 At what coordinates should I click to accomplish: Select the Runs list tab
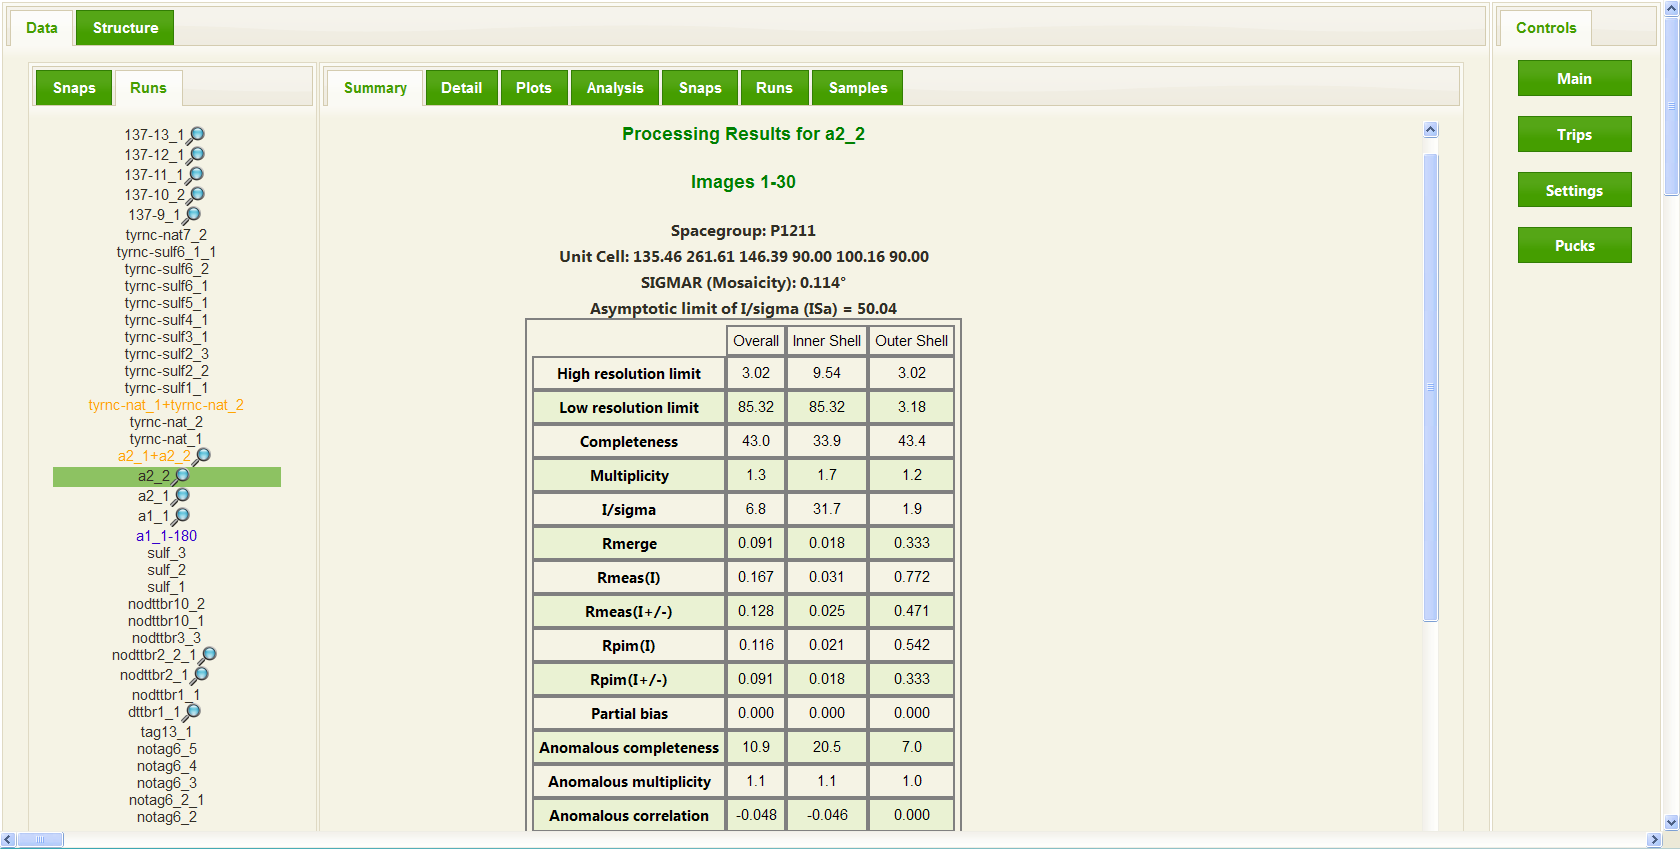point(148,88)
